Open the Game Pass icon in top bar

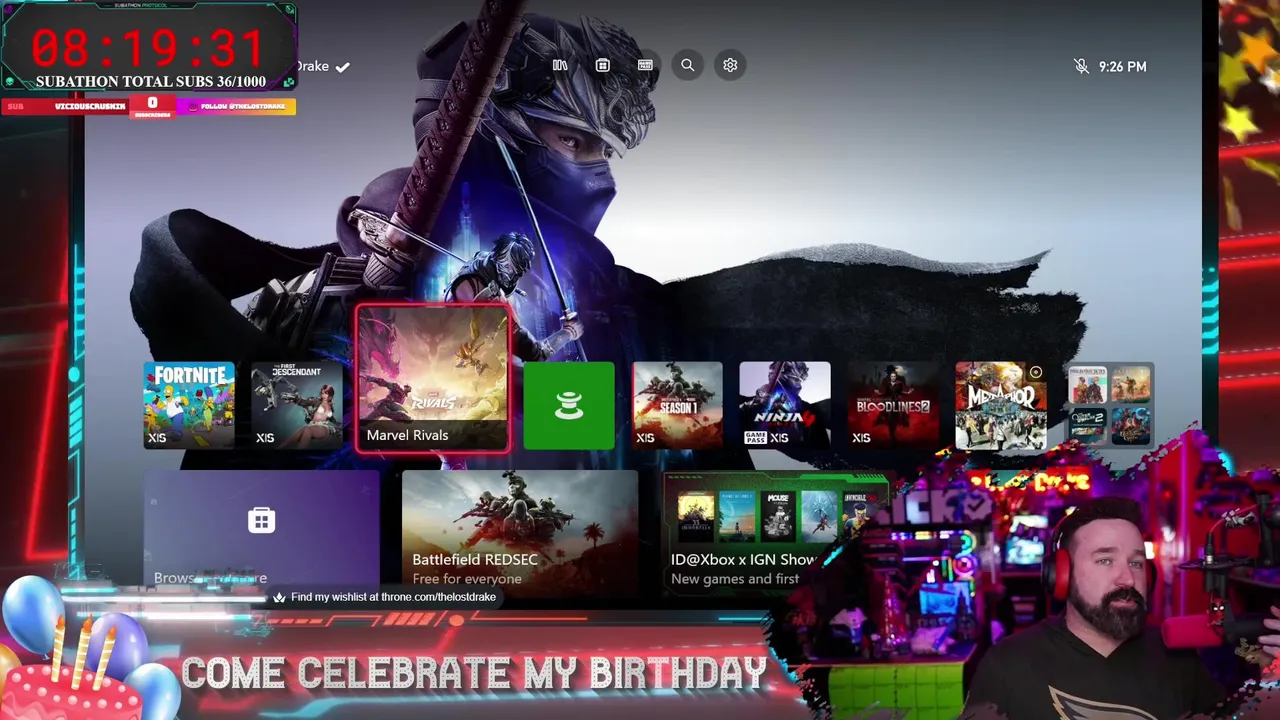pyautogui.click(x=645, y=65)
